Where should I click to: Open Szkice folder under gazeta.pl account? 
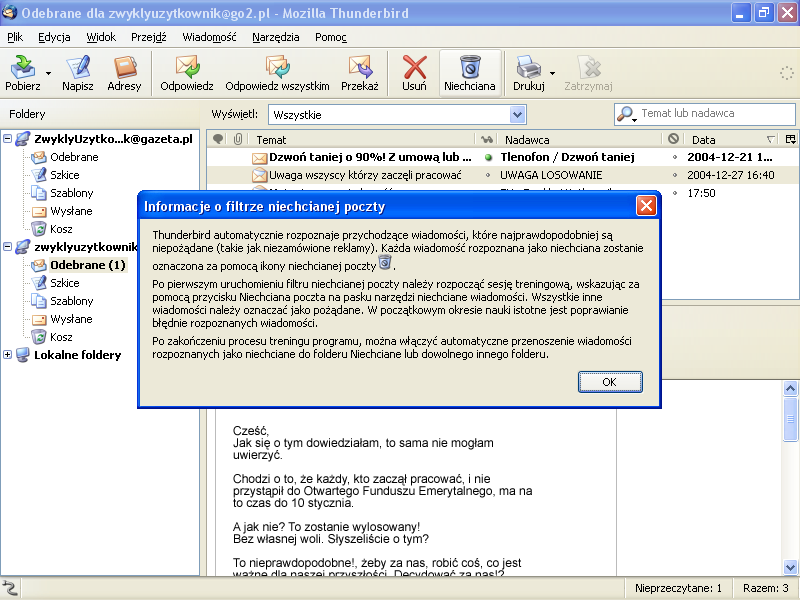(65, 175)
